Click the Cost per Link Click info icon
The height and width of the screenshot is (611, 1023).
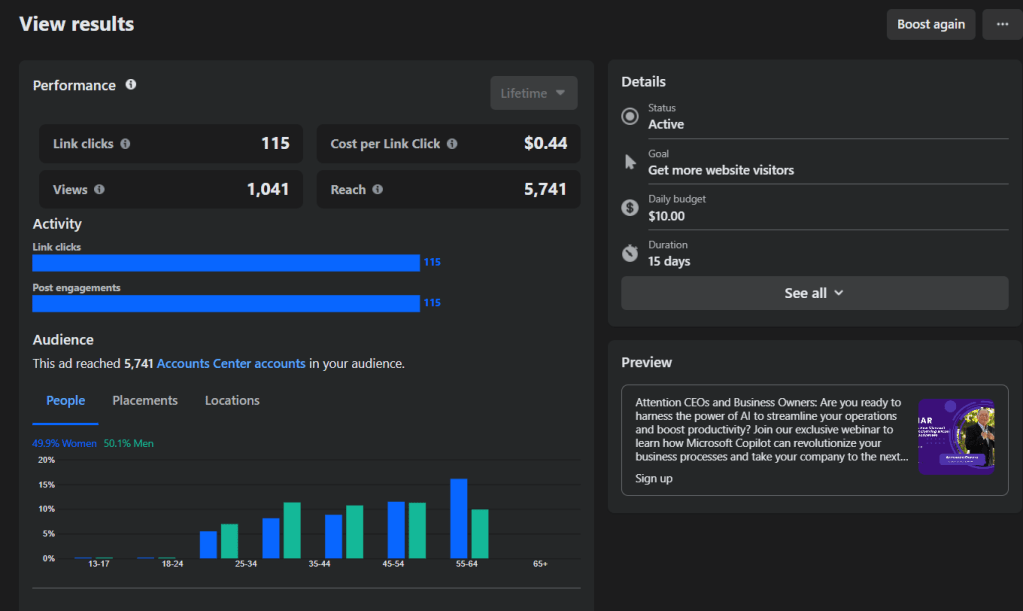click(452, 144)
